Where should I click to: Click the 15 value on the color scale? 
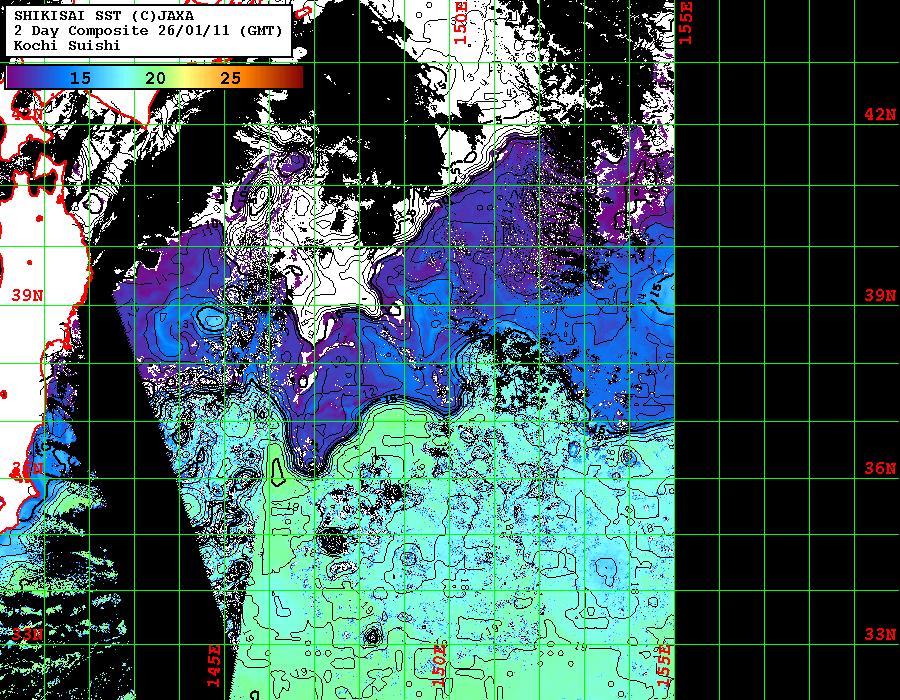coord(80,77)
